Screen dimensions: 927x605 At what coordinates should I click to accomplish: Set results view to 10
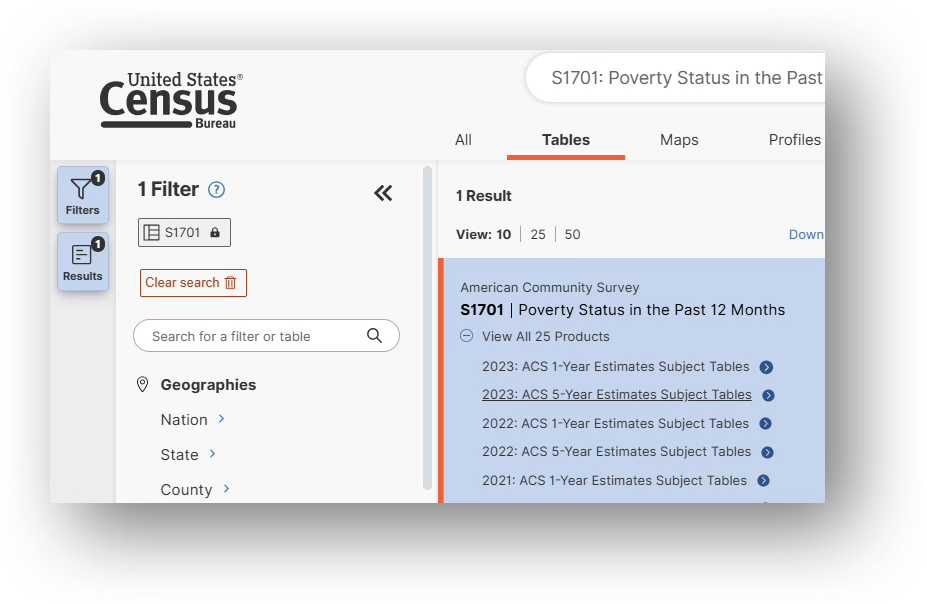pyautogui.click(x=504, y=234)
